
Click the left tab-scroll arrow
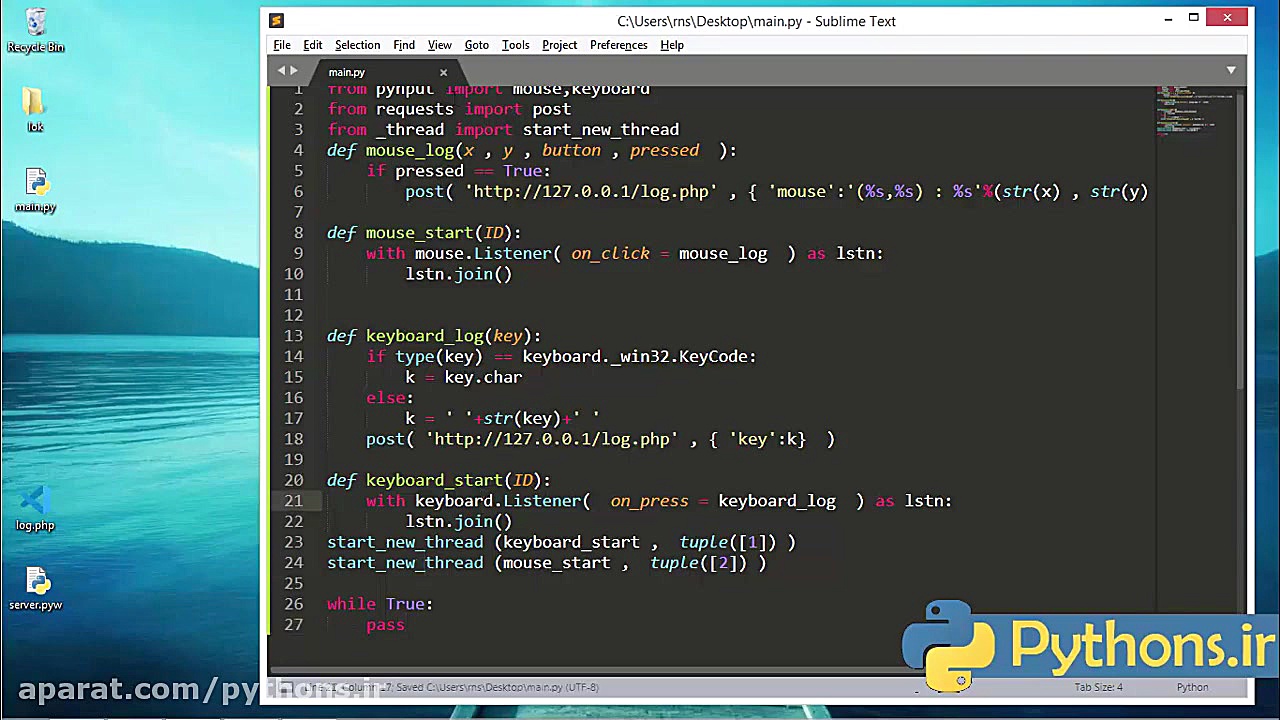tap(282, 70)
